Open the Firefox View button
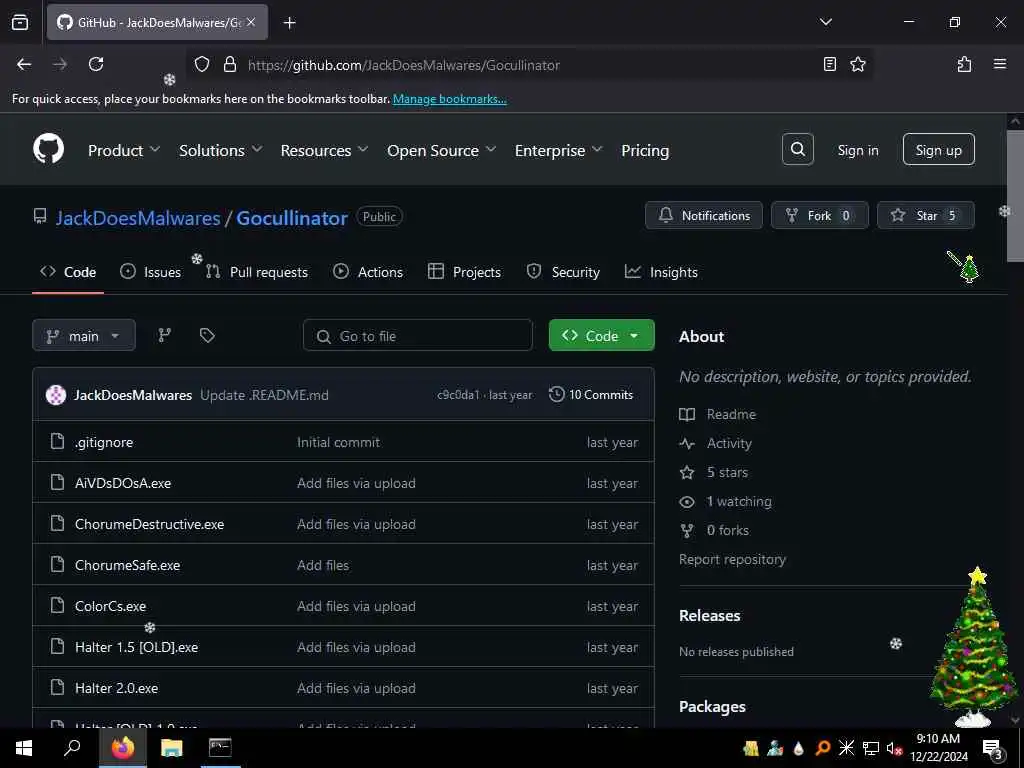The image size is (1024, 768). 20,22
